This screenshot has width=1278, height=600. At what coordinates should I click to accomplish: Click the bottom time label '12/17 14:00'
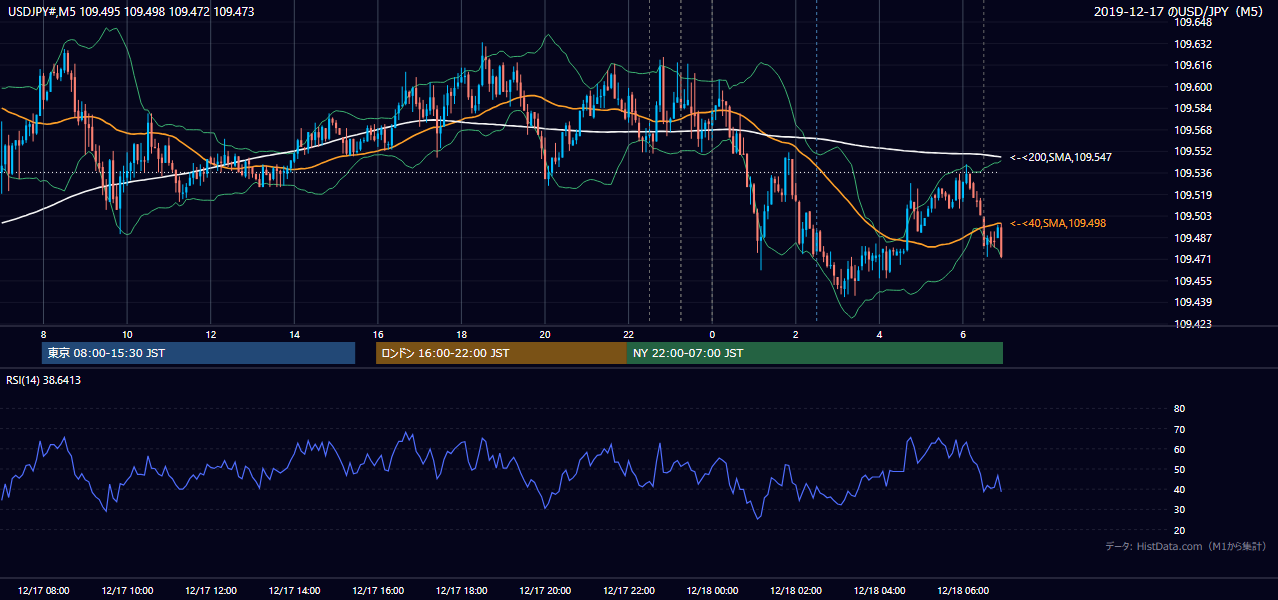294,590
